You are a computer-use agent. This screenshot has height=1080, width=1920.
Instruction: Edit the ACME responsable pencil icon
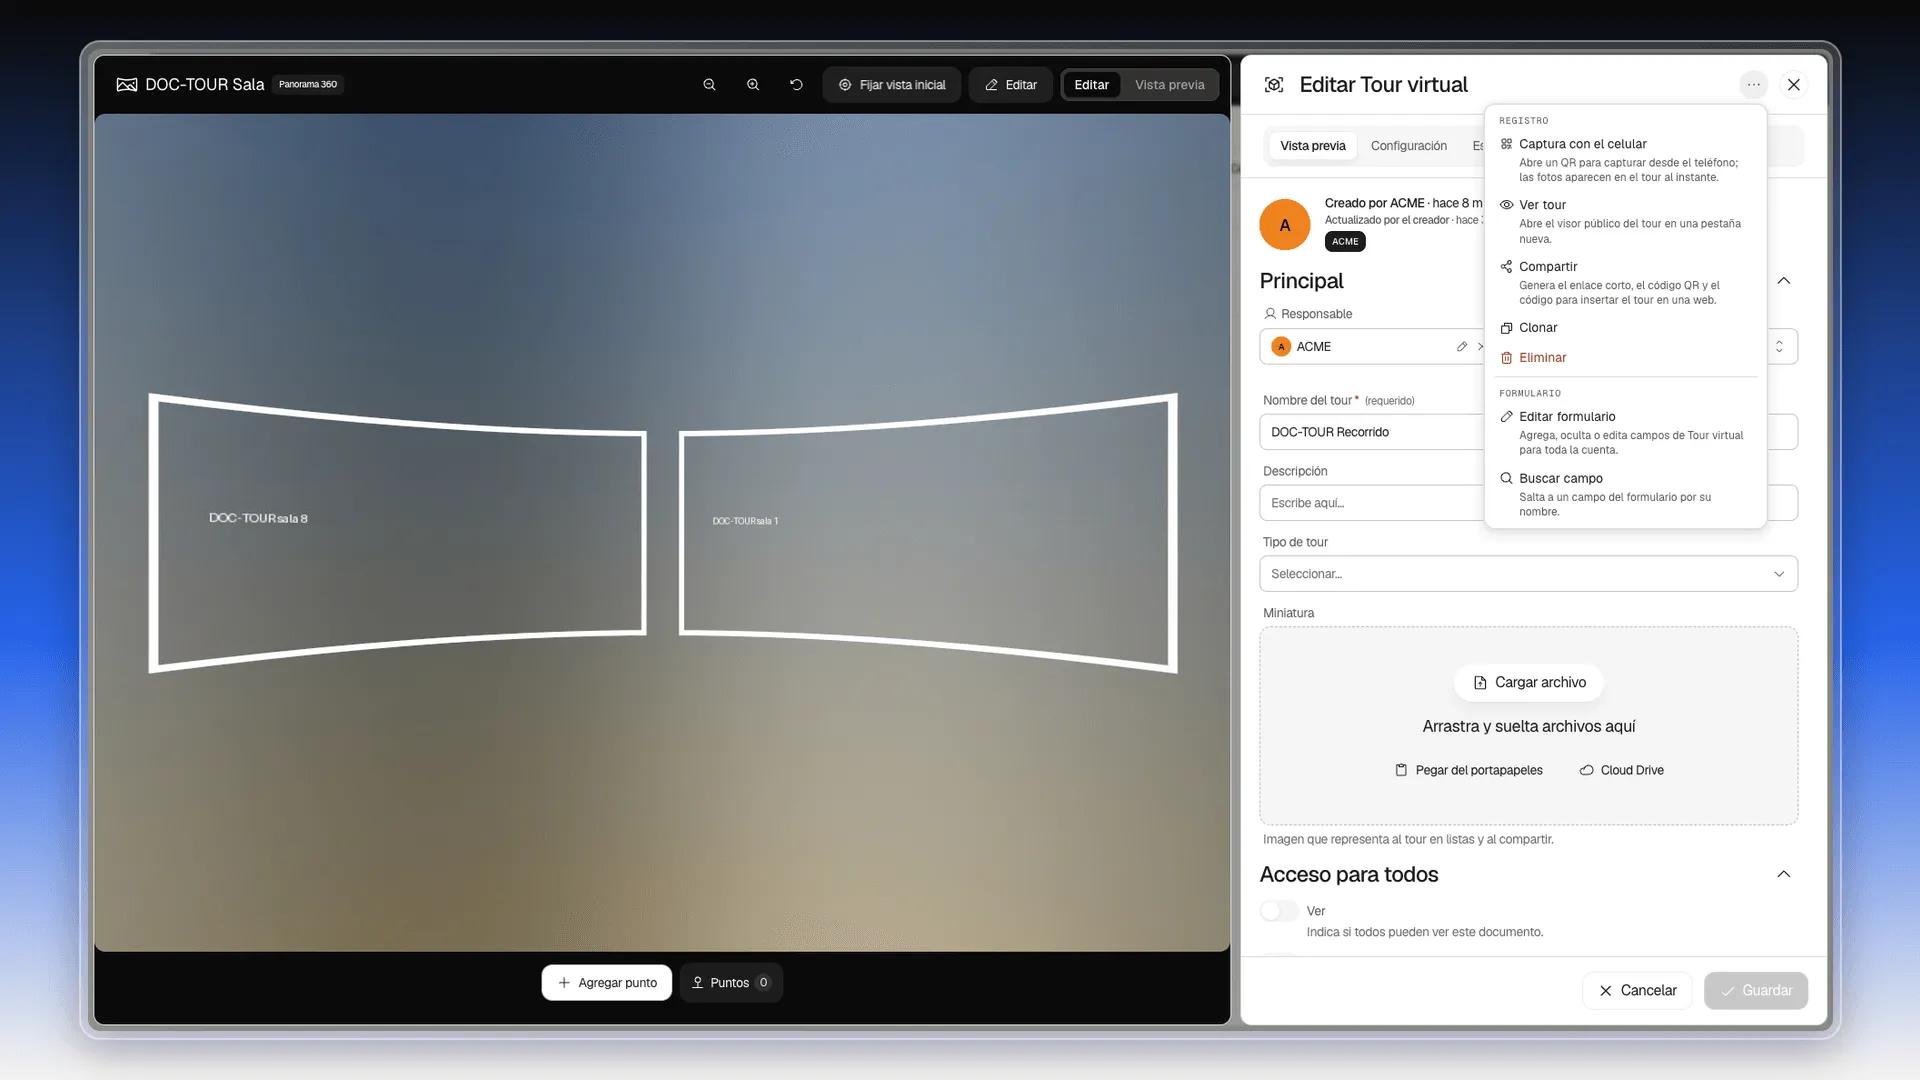pyautogui.click(x=1462, y=347)
